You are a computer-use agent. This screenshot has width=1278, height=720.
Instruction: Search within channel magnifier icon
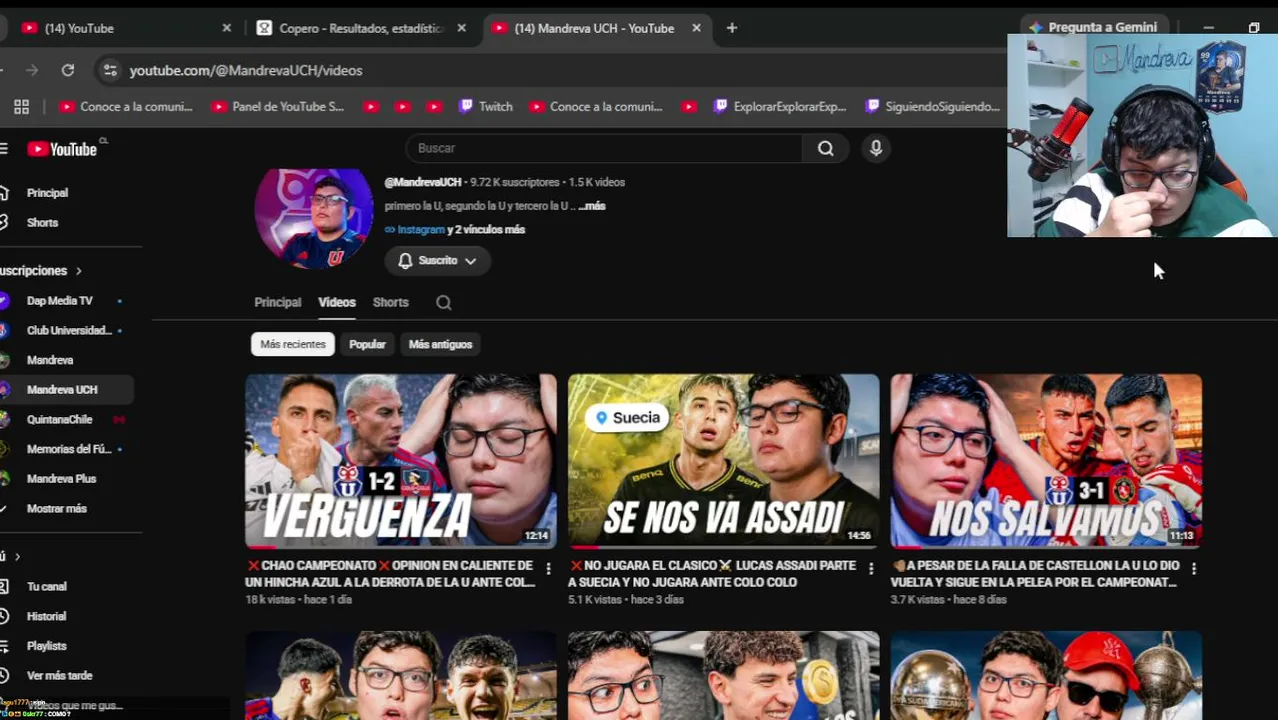[x=444, y=302]
